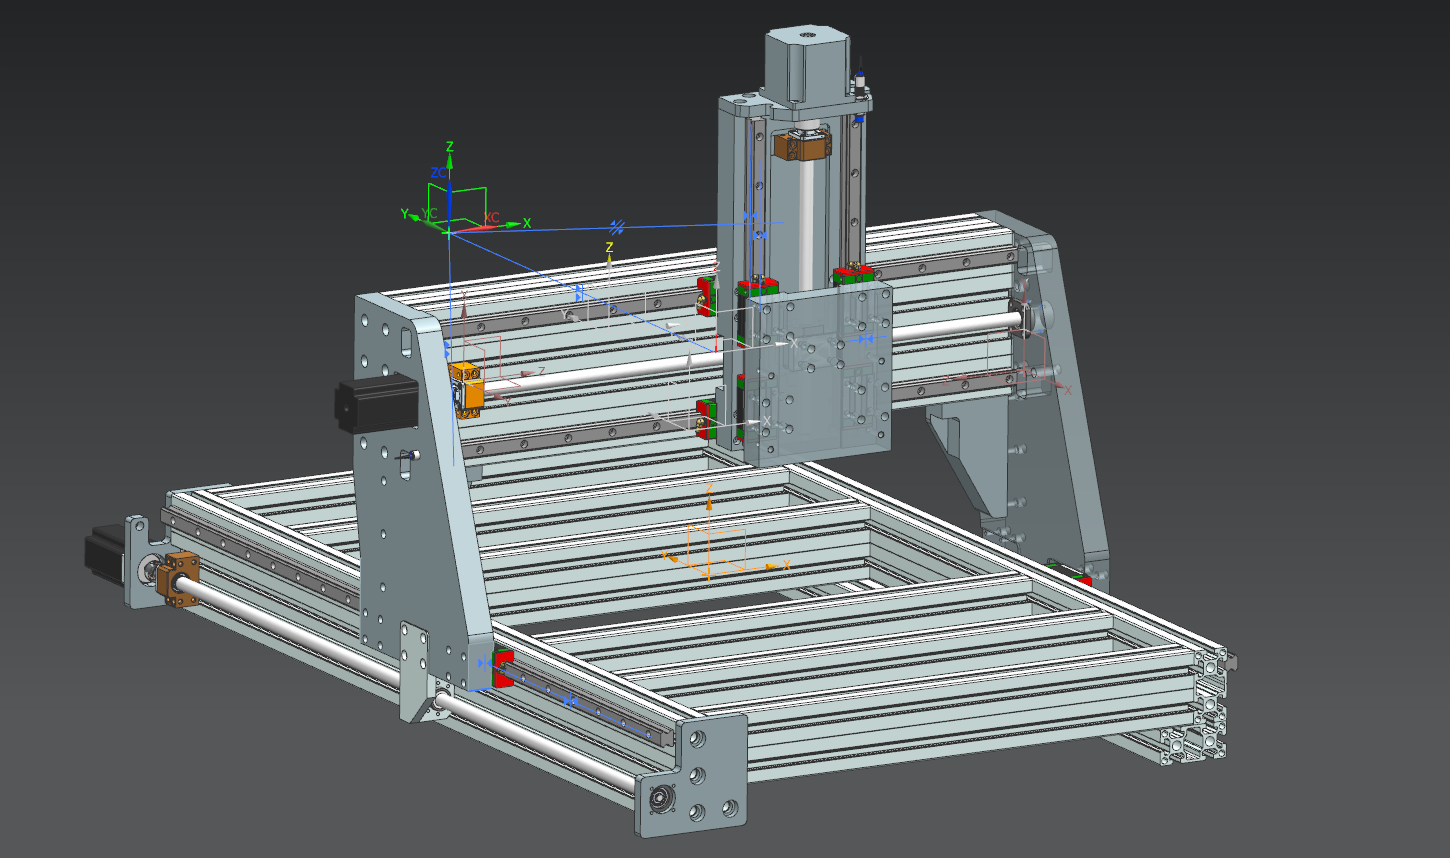Select the small sensor on the left gantry plate

tap(408, 456)
